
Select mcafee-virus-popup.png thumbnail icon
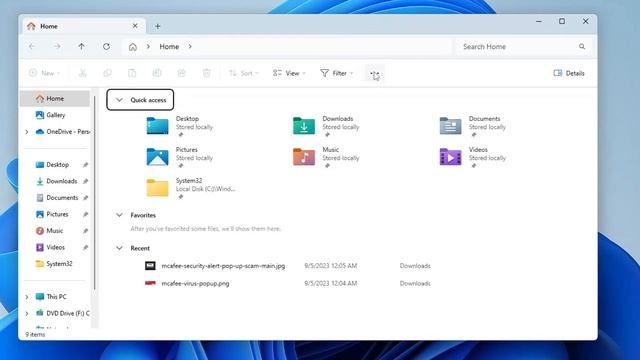tap(150, 283)
